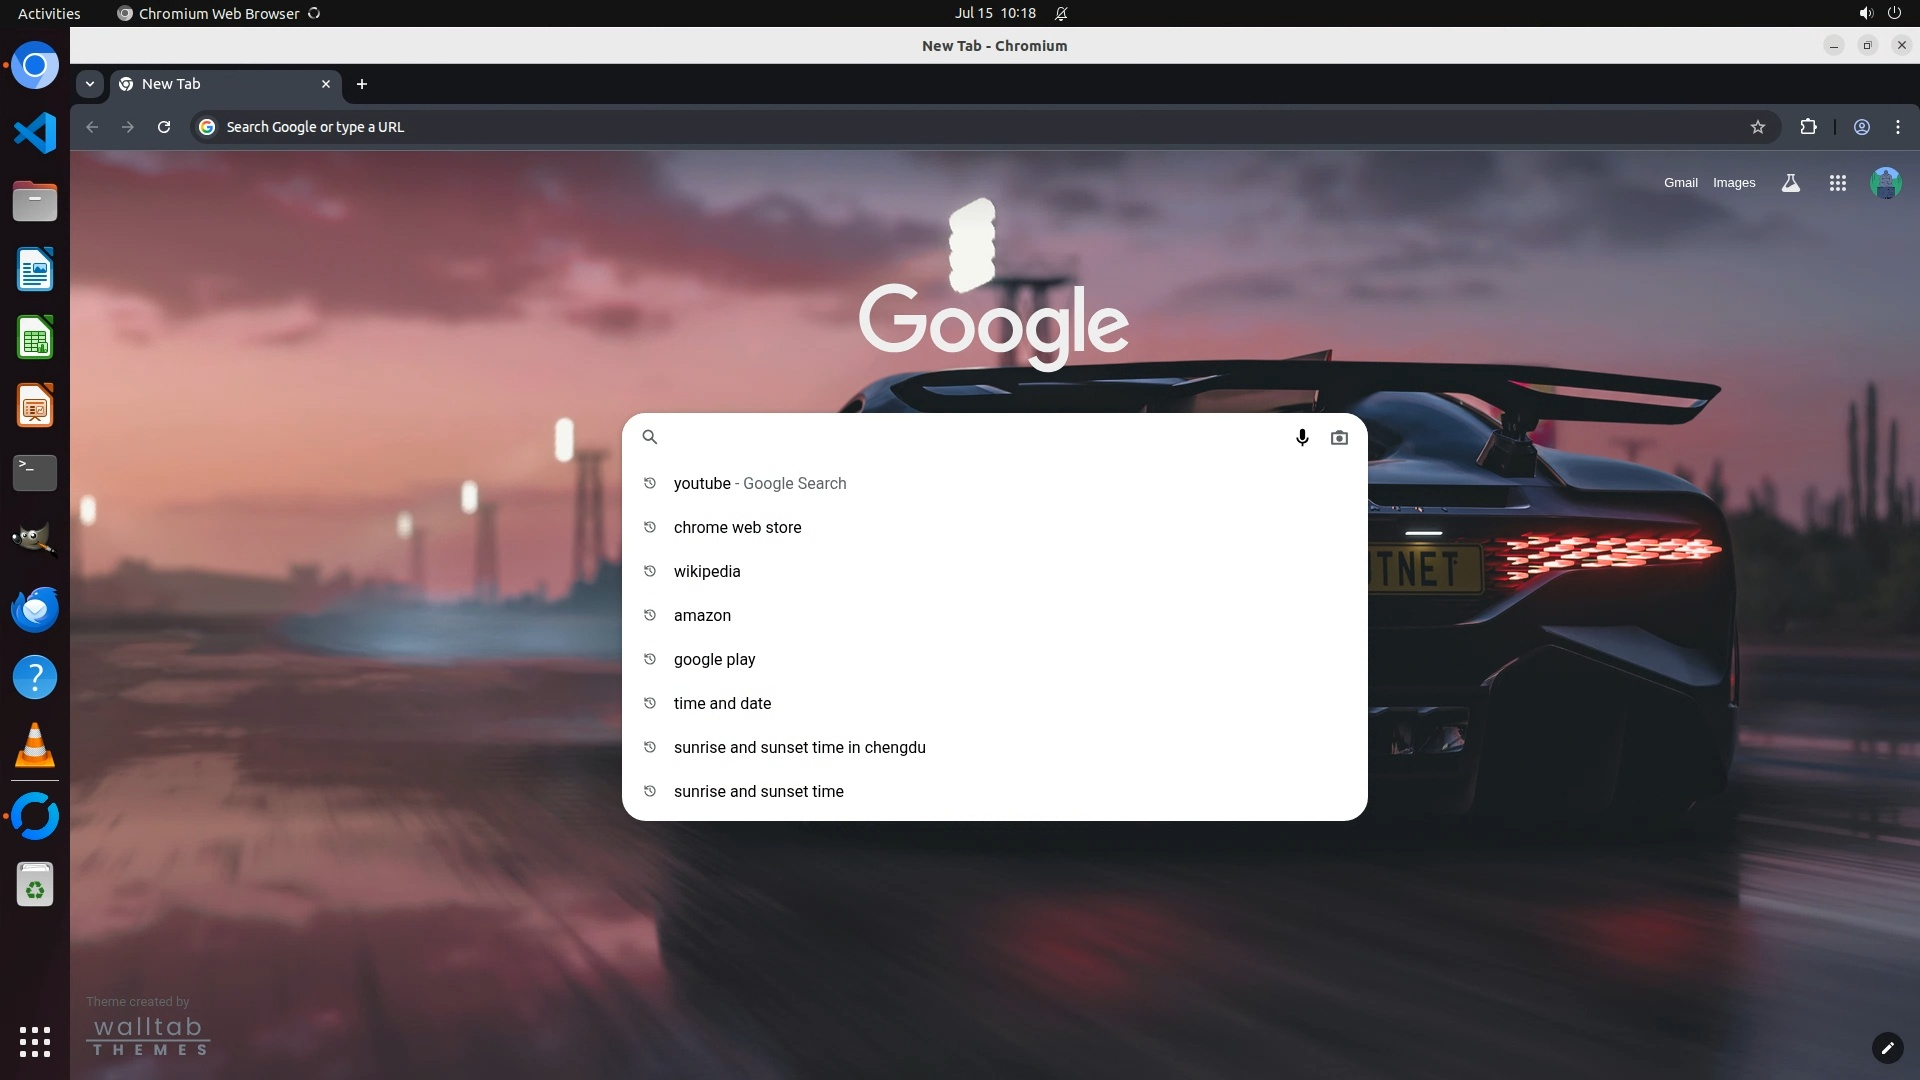Expand the tab search dropdown arrow
The height and width of the screenshot is (1080, 1920).
(90, 84)
